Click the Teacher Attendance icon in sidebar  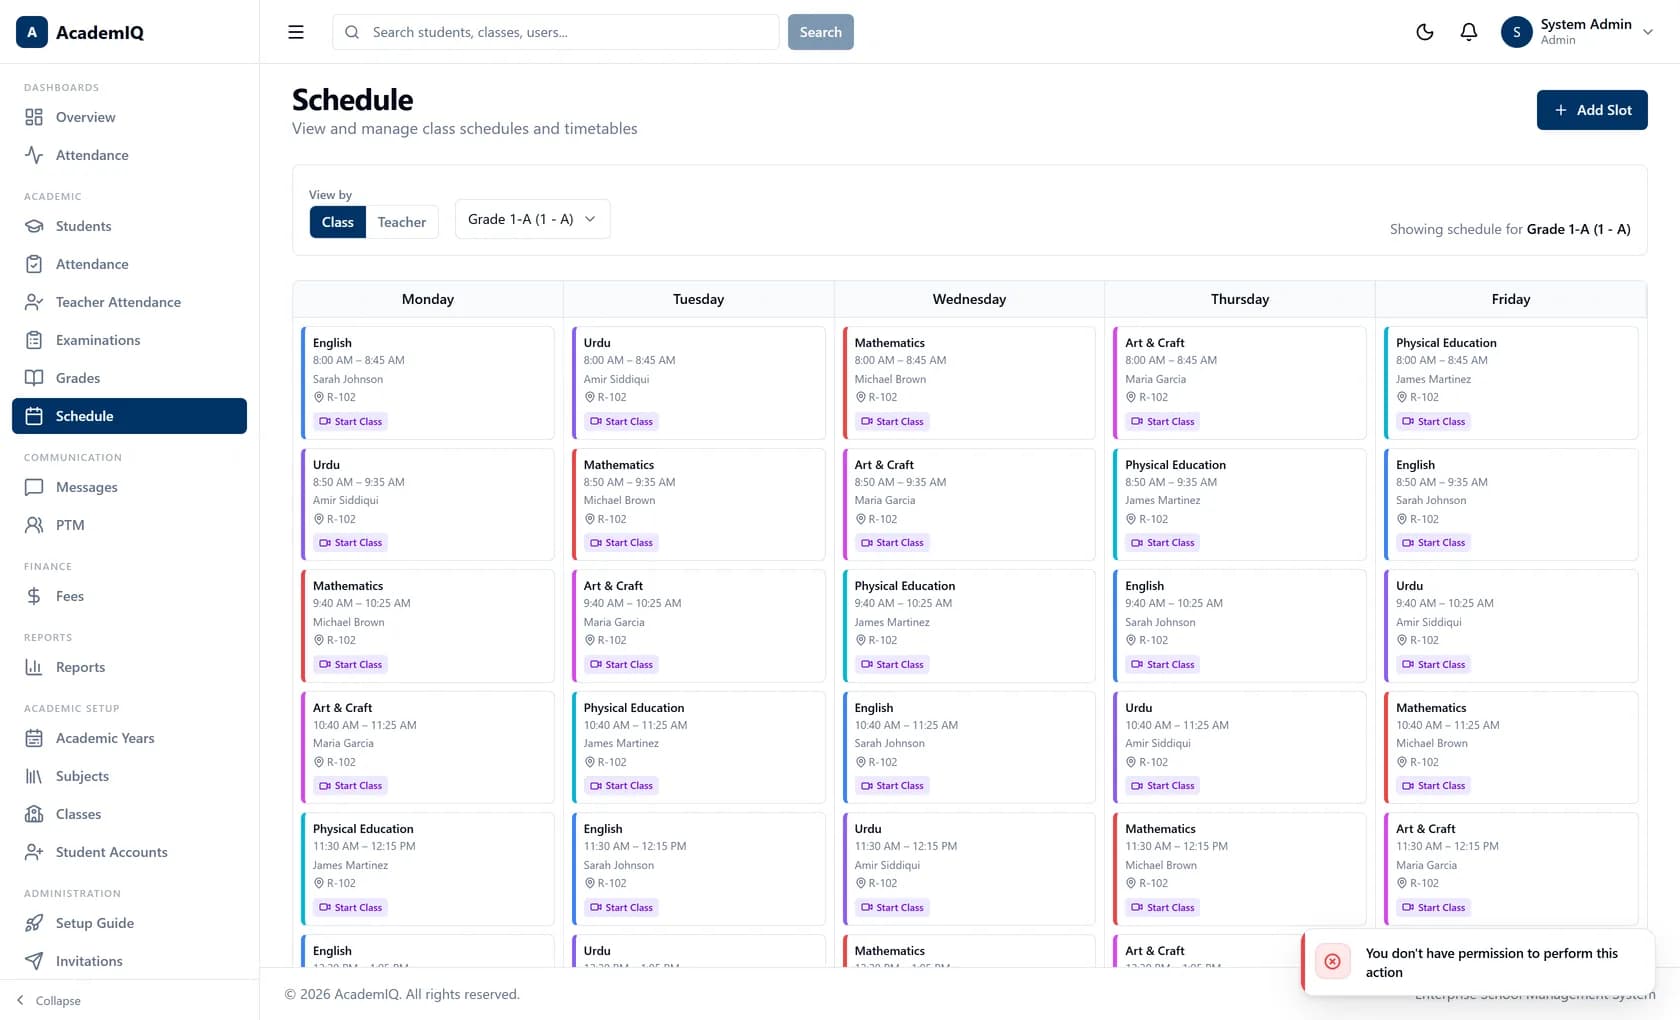[x=34, y=302]
